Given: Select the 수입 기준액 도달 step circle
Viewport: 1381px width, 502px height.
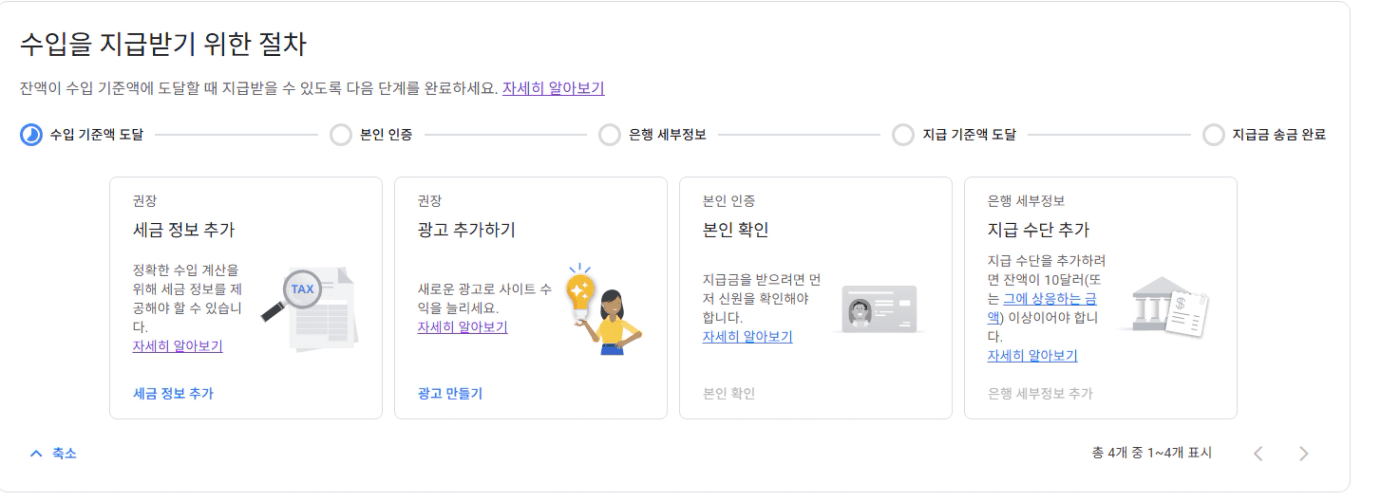Looking at the screenshot, I should click(x=31, y=135).
